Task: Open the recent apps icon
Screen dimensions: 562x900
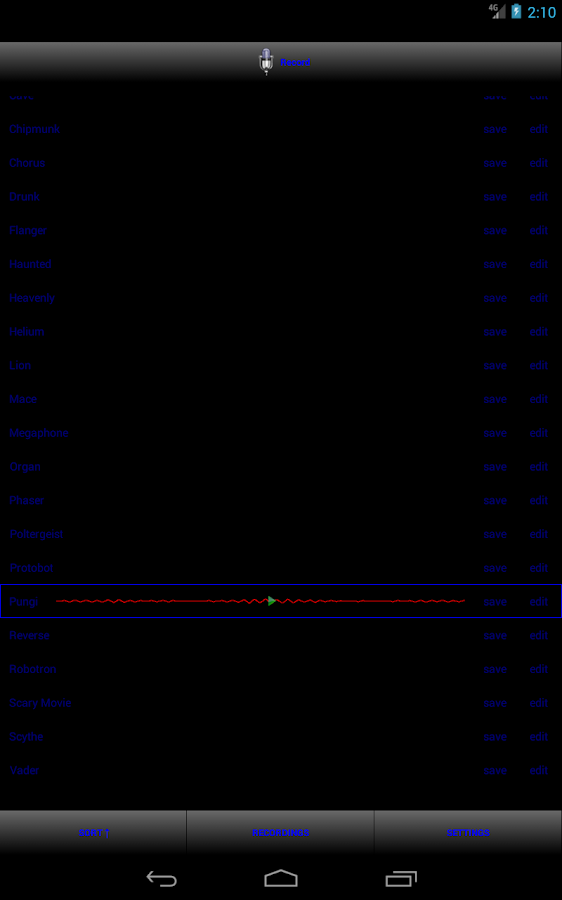Action: tap(401, 879)
